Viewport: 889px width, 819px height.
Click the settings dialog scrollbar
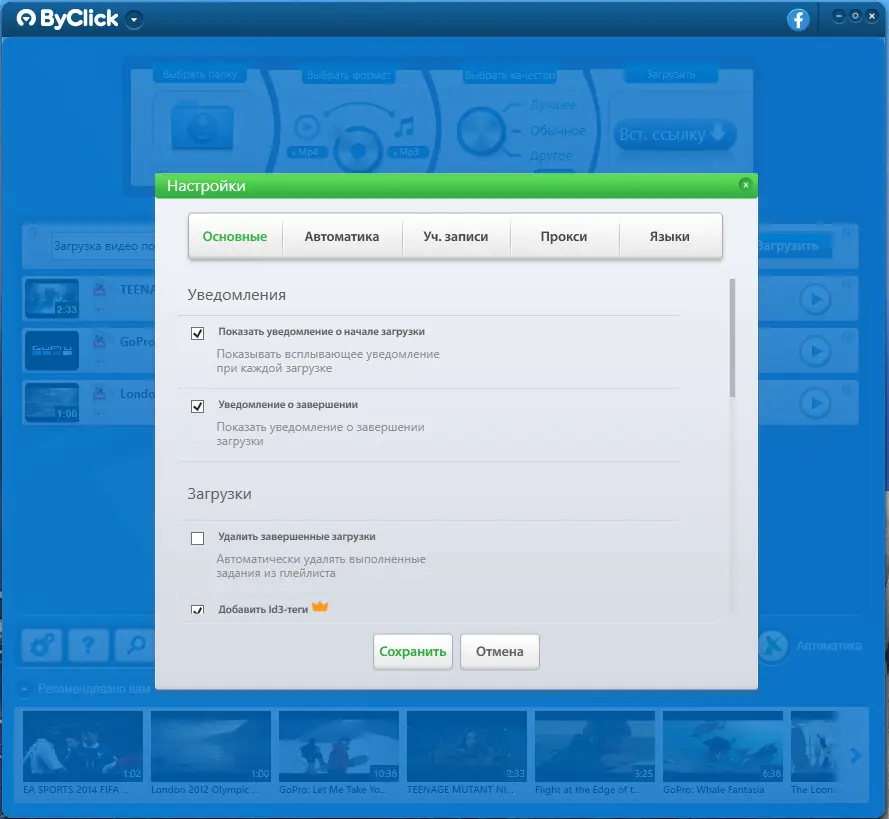732,338
